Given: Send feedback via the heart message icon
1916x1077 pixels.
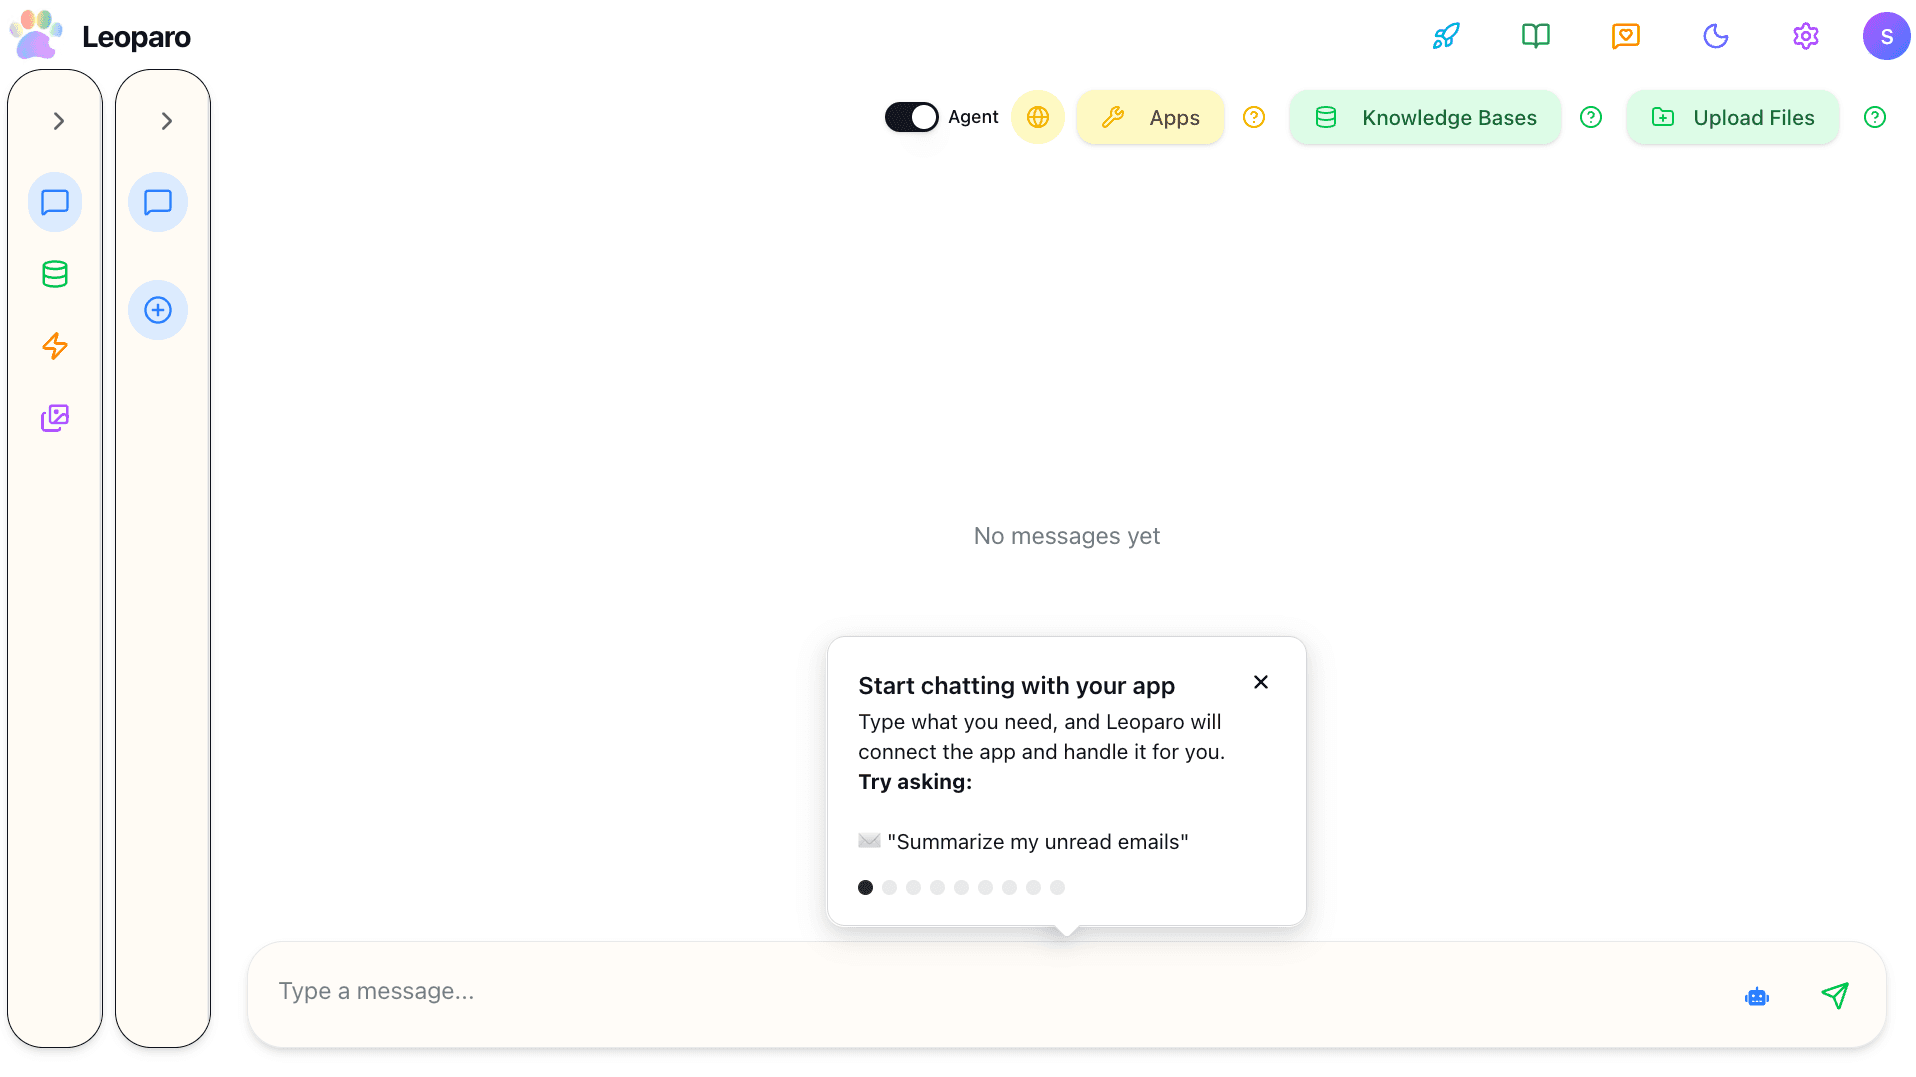Looking at the screenshot, I should click(1625, 36).
